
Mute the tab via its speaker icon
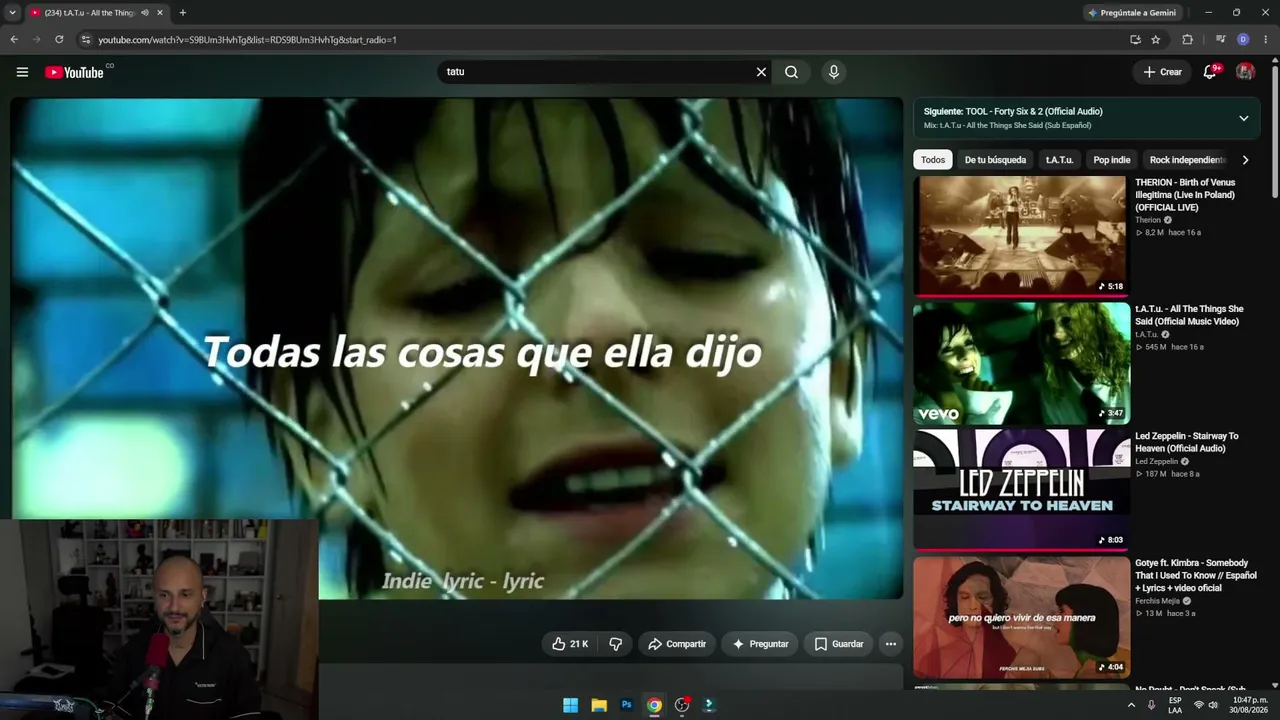click(145, 13)
